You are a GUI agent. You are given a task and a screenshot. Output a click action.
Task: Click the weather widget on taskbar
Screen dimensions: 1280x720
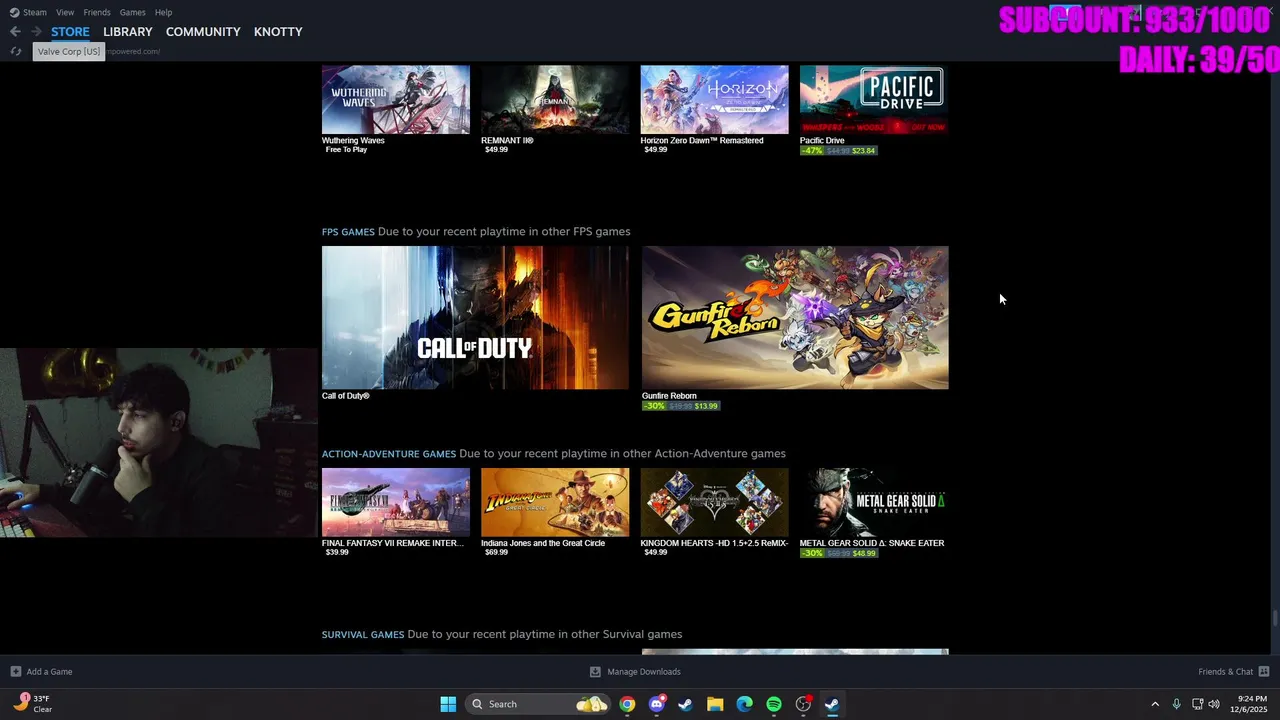click(x=33, y=704)
